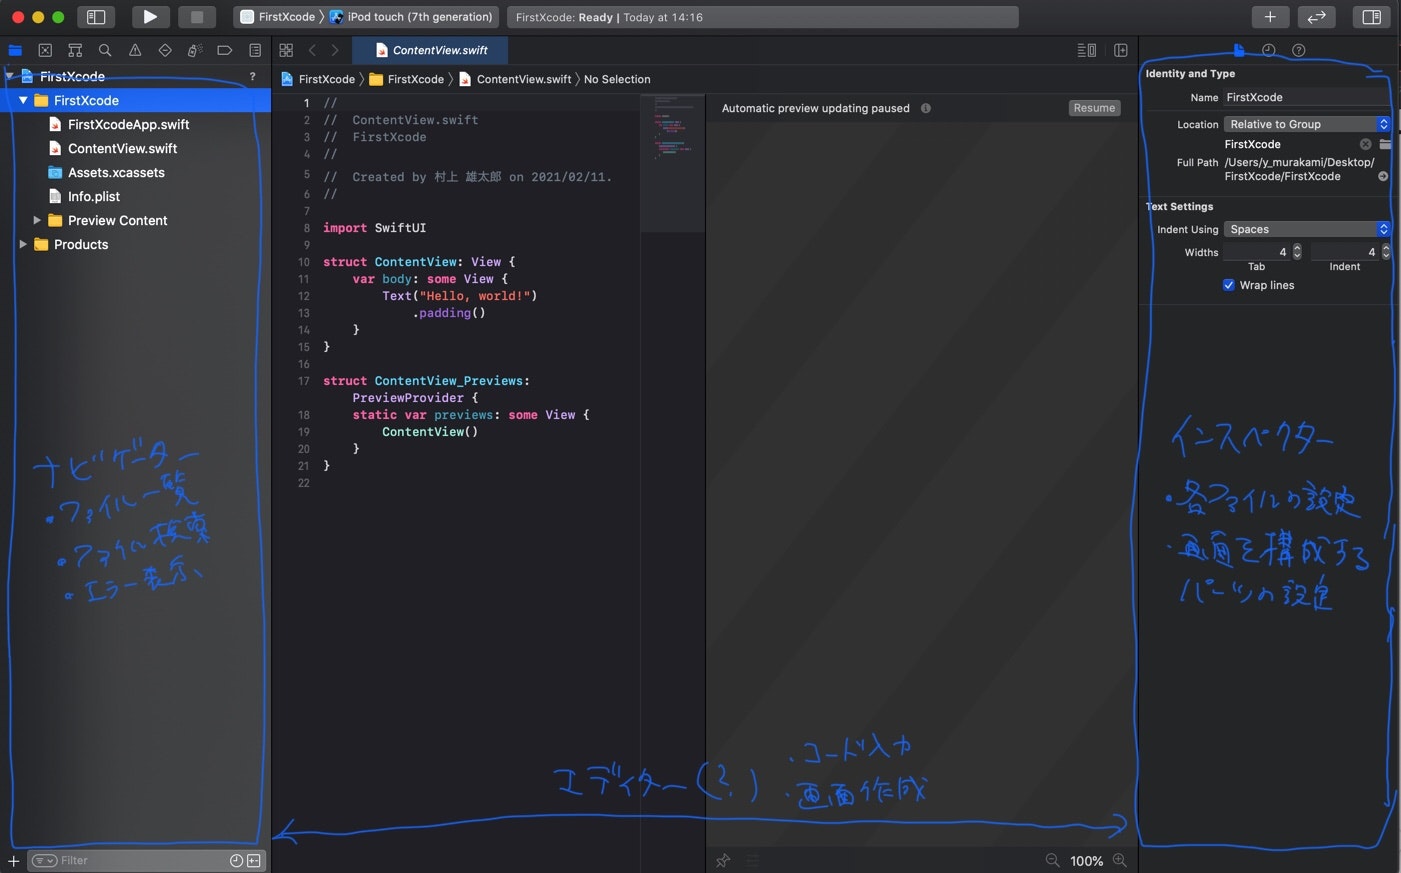Click the Indent width stepper
This screenshot has height=873, width=1401.
1386,252
